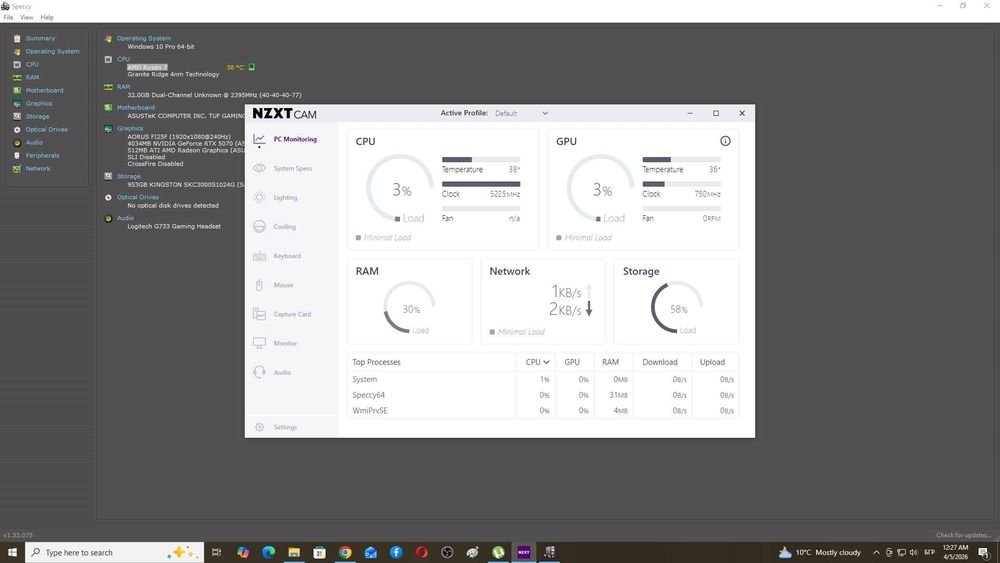
Task: Click the GPU info icon
Action: 725,141
